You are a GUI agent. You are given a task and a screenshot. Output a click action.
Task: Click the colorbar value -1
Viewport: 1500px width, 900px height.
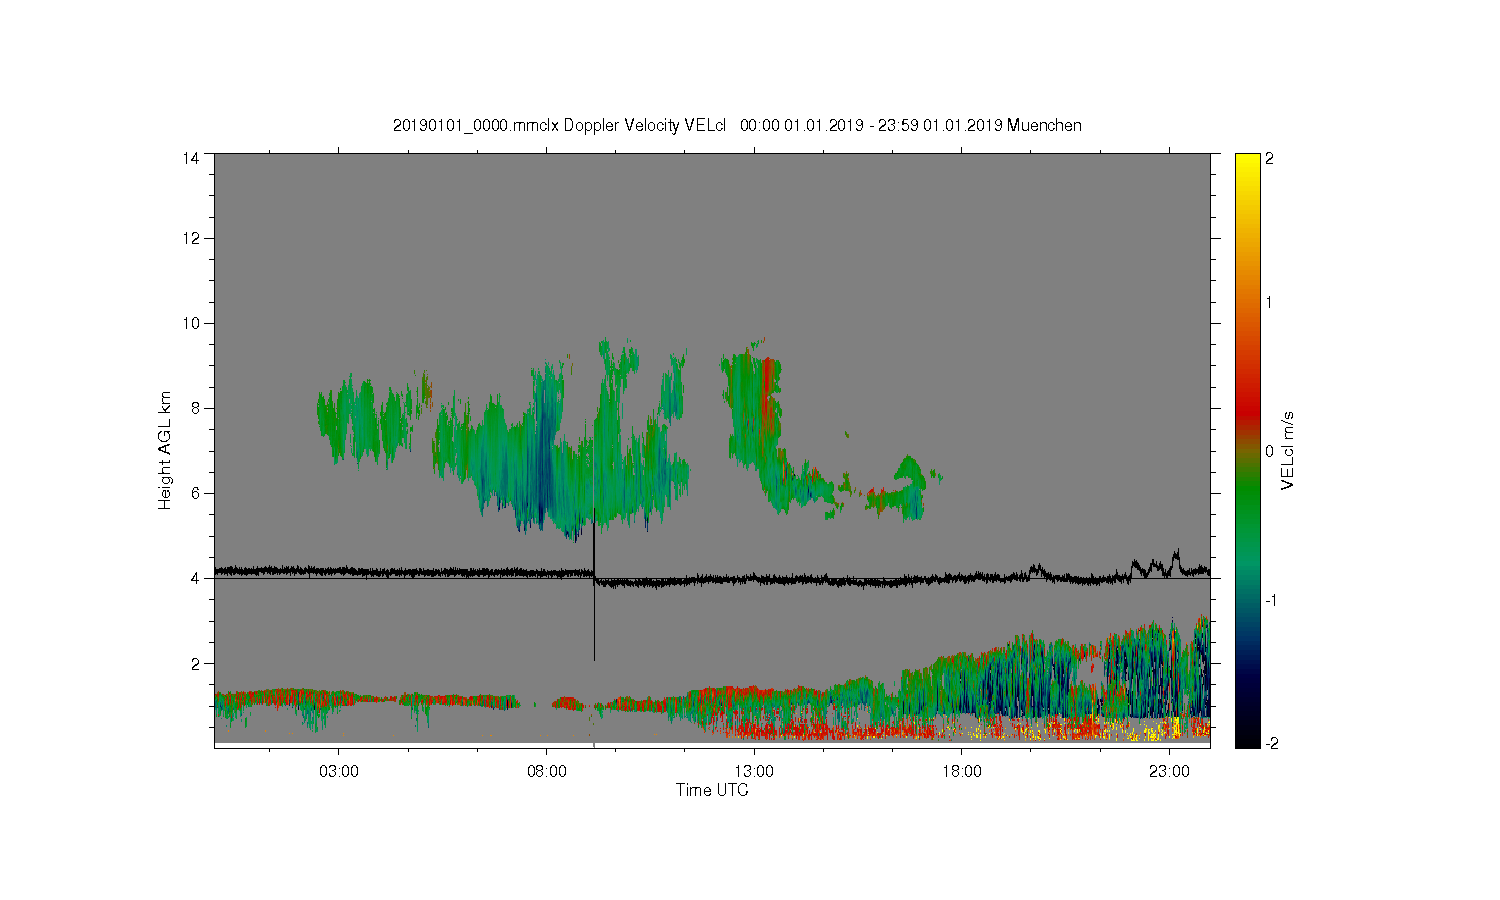[1271, 600]
